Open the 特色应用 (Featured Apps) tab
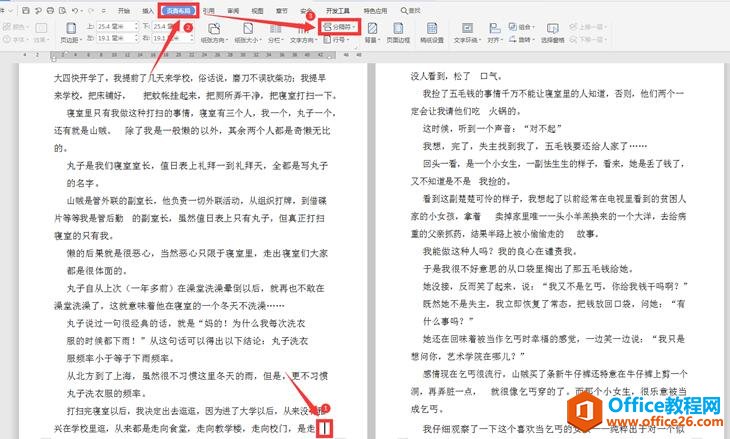Screen dimensions: 730x439 pos(375,11)
